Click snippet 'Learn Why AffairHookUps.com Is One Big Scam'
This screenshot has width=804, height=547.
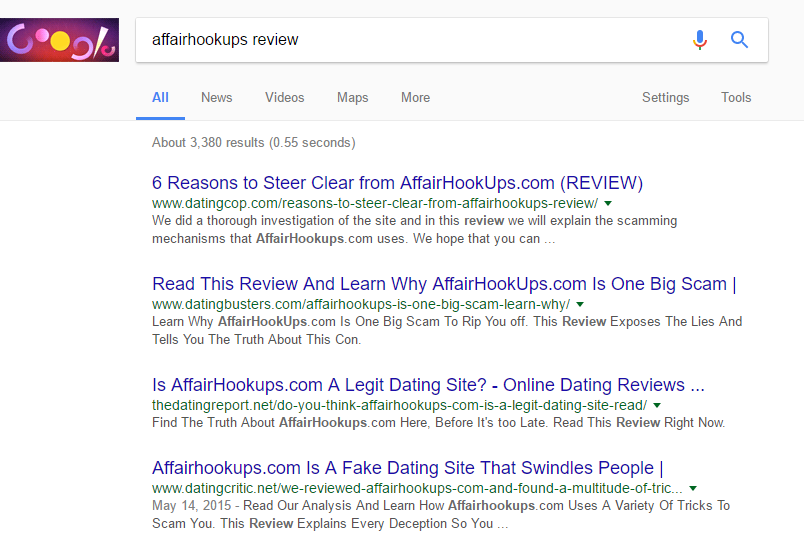click(x=447, y=331)
